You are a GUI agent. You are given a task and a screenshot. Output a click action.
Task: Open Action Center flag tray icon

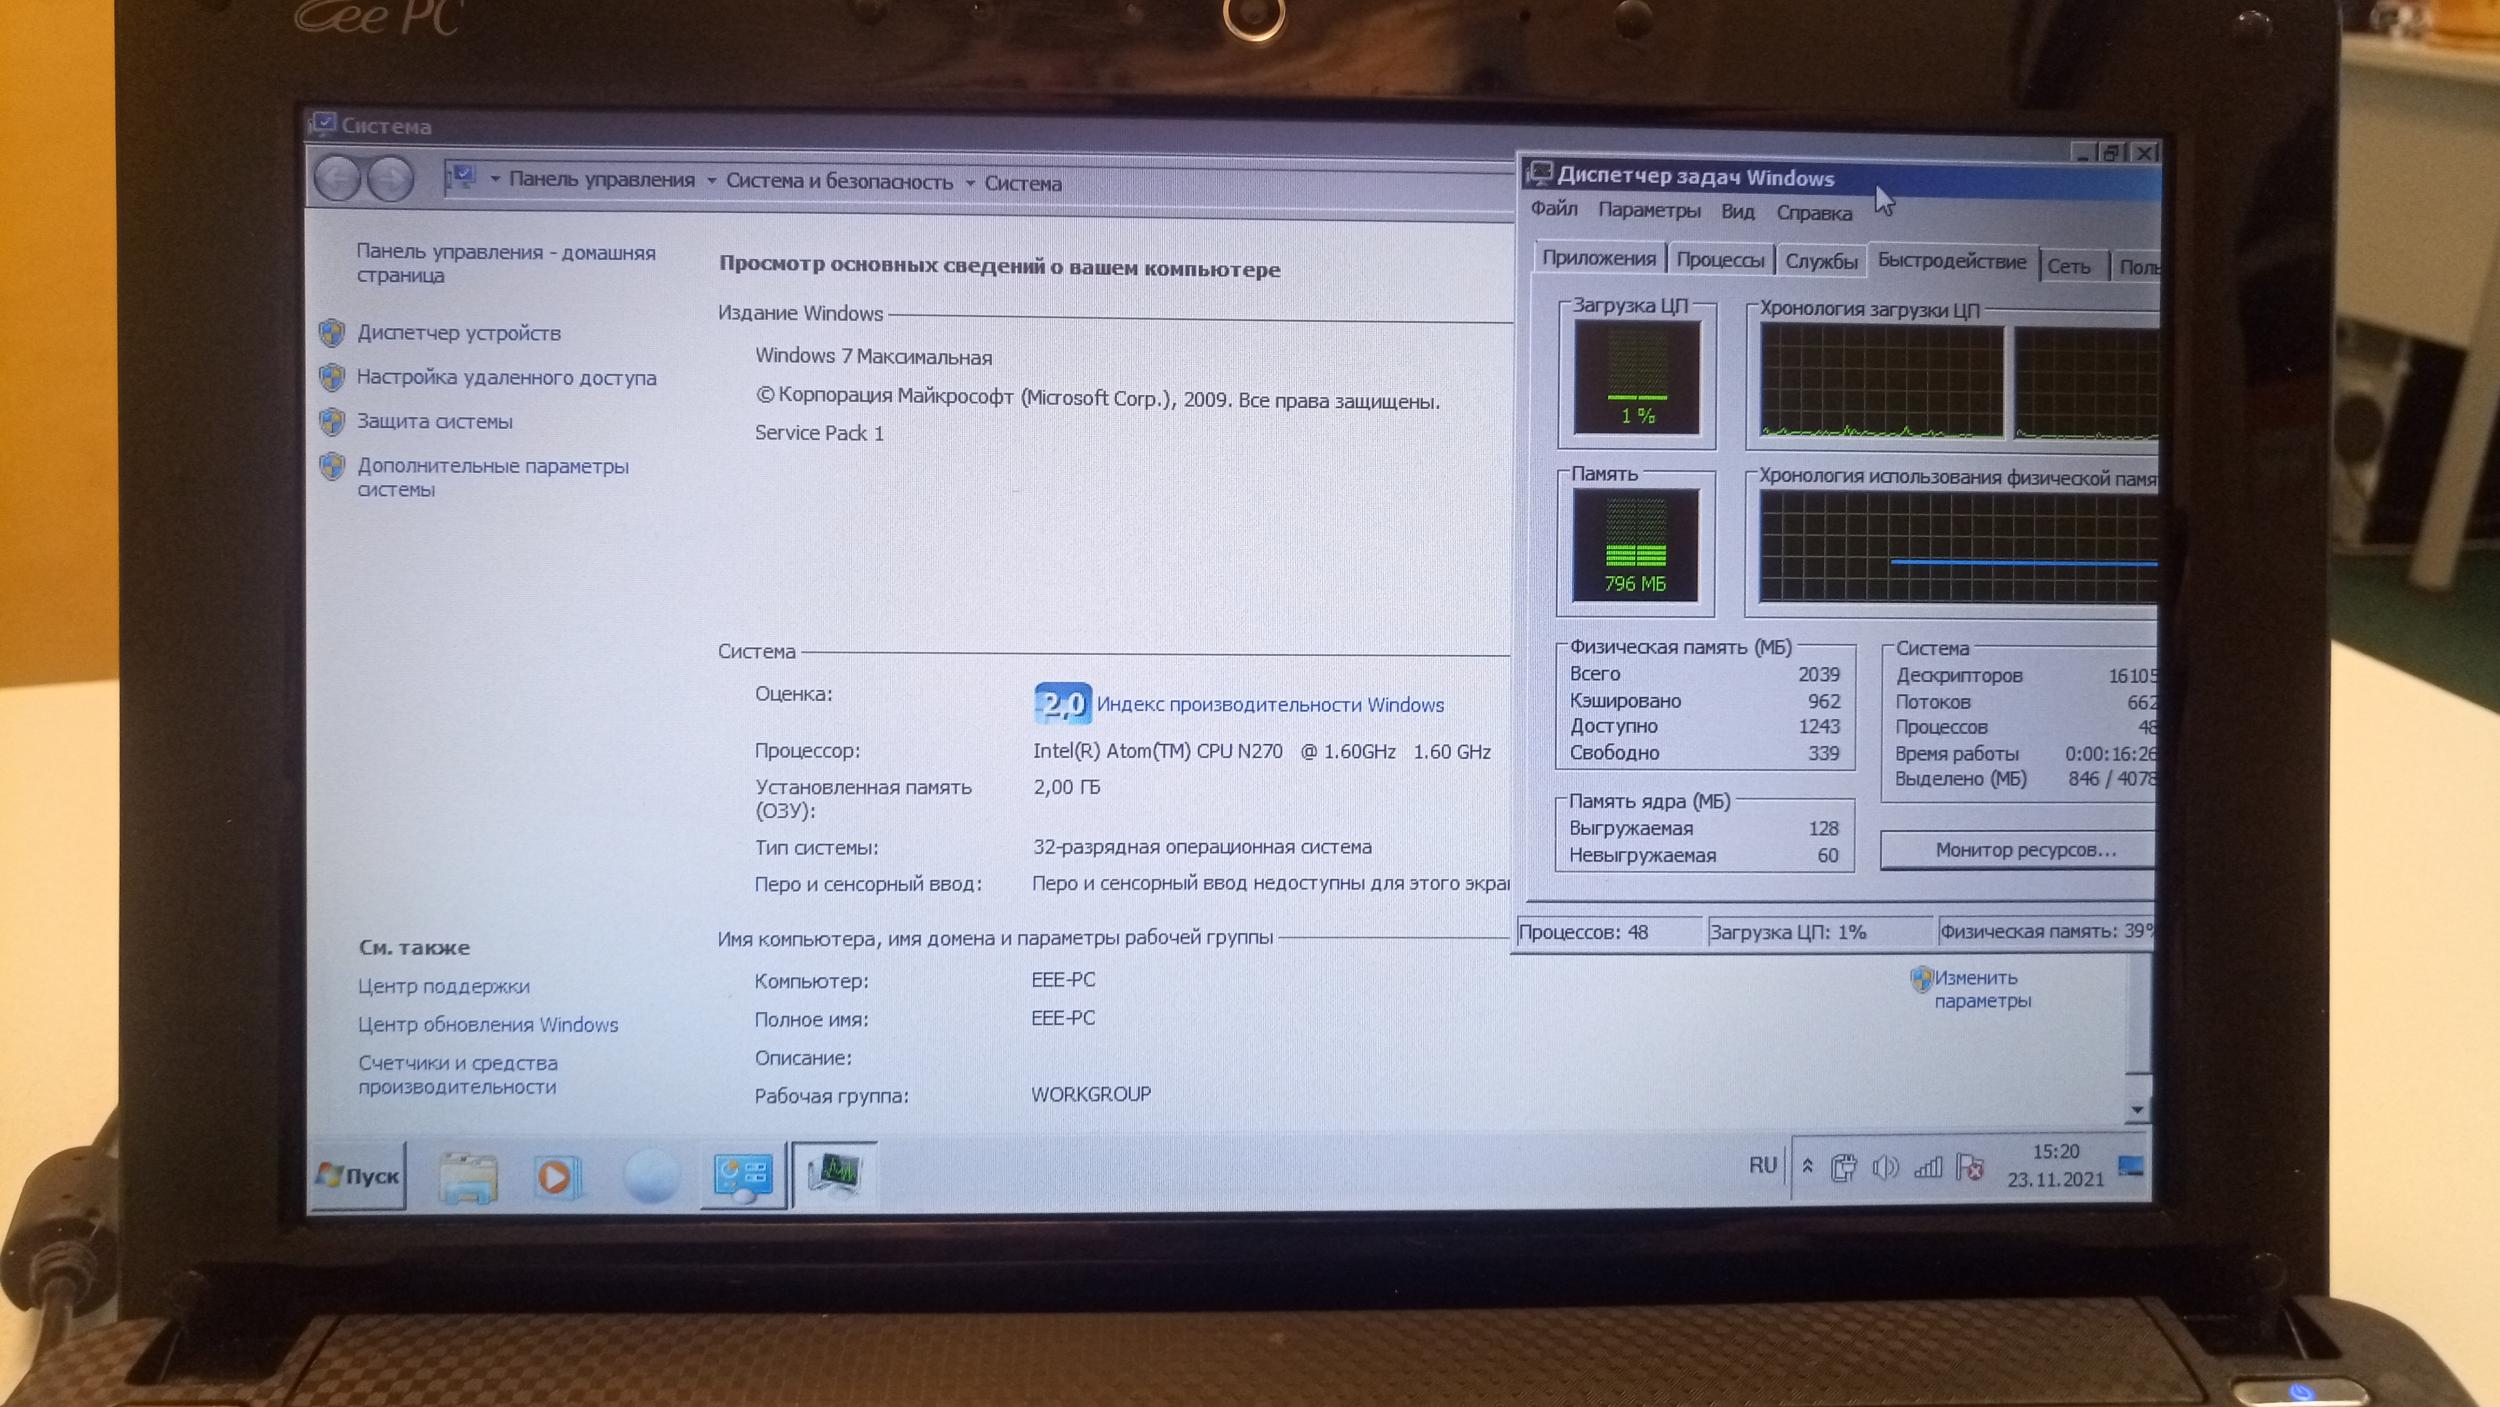(1970, 1167)
